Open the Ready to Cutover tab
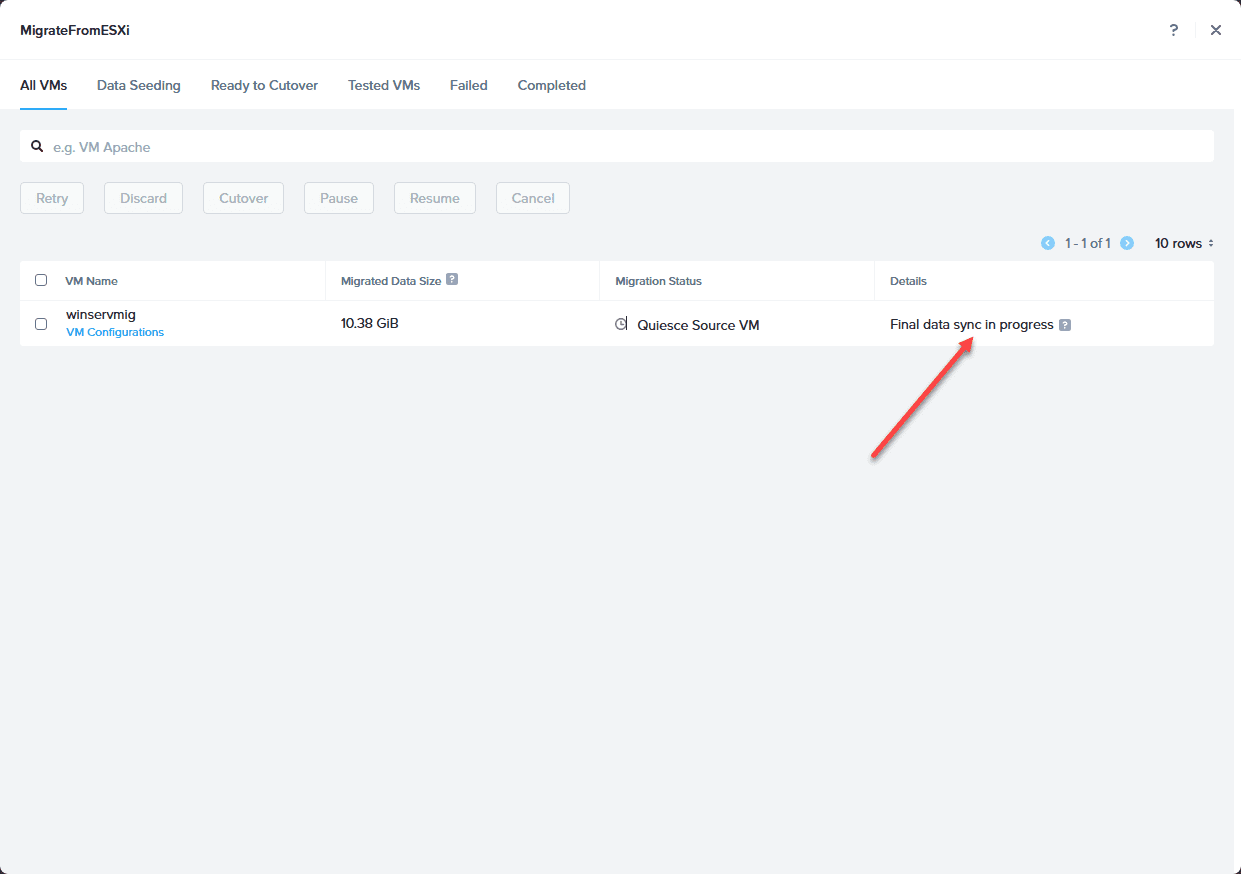 (264, 85)
